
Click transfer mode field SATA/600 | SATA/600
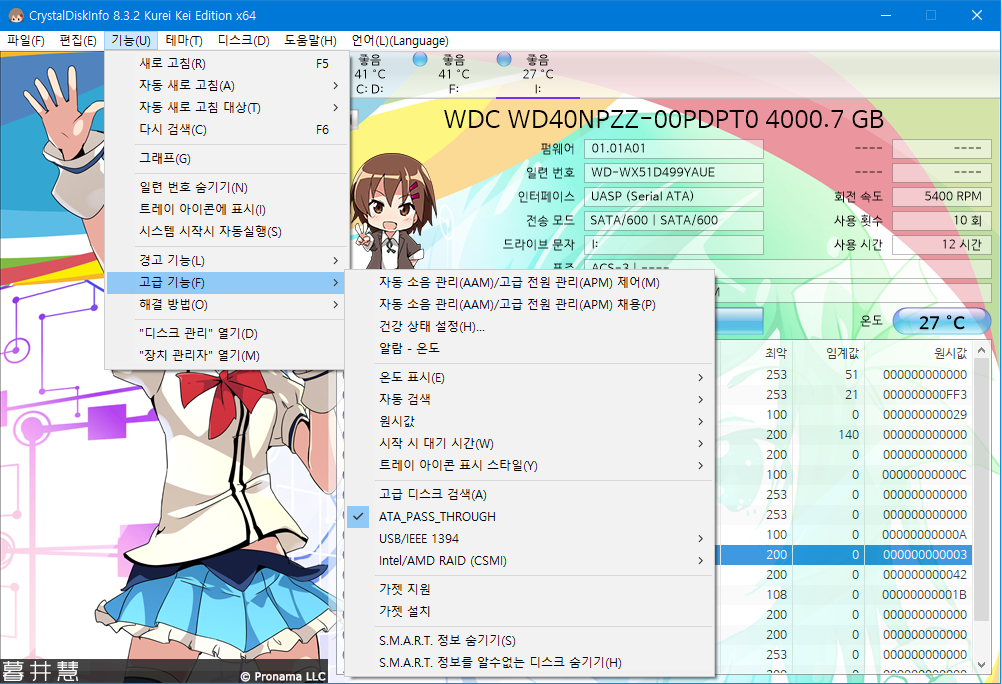[x=674, y=221]
